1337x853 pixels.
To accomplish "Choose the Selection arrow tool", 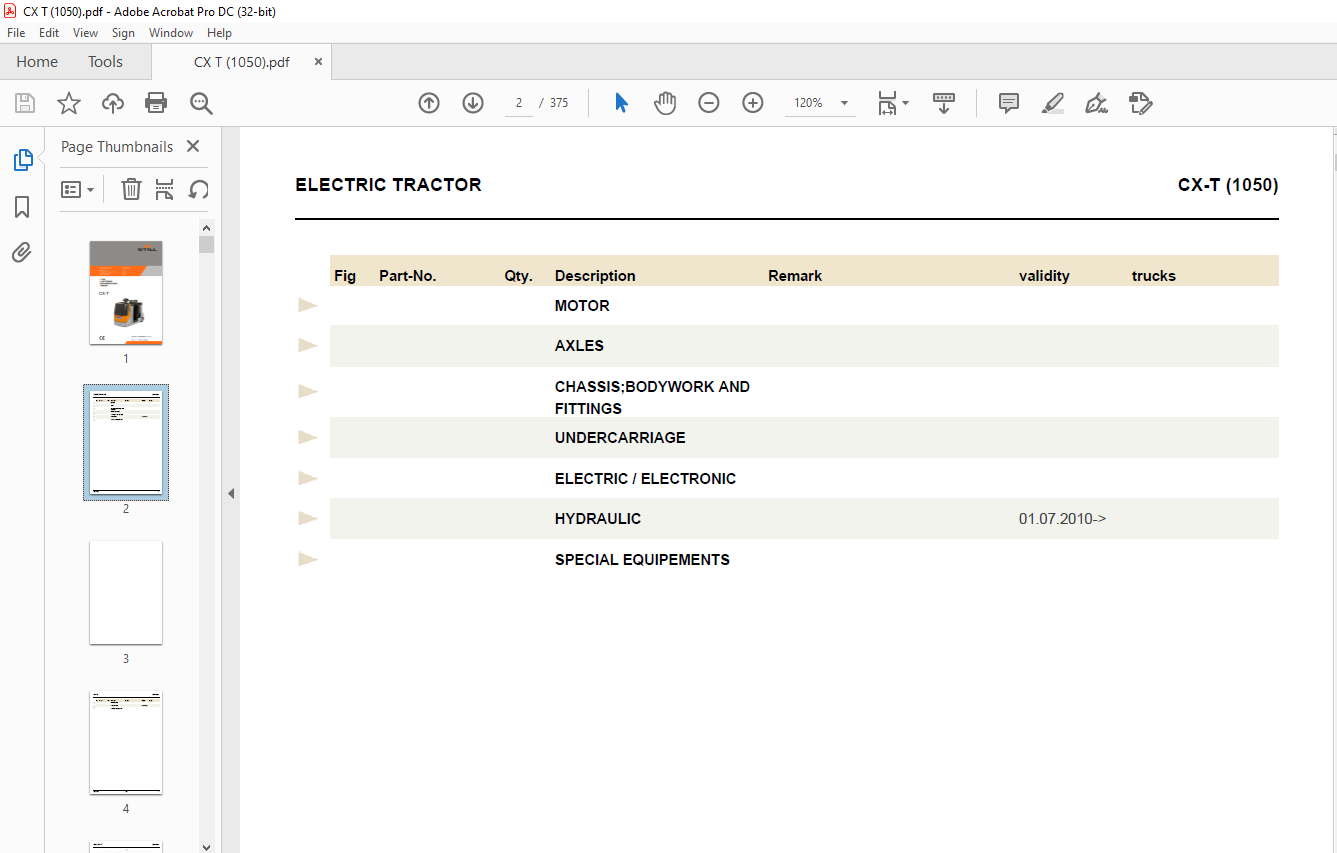I will click(x=621, y=103).
